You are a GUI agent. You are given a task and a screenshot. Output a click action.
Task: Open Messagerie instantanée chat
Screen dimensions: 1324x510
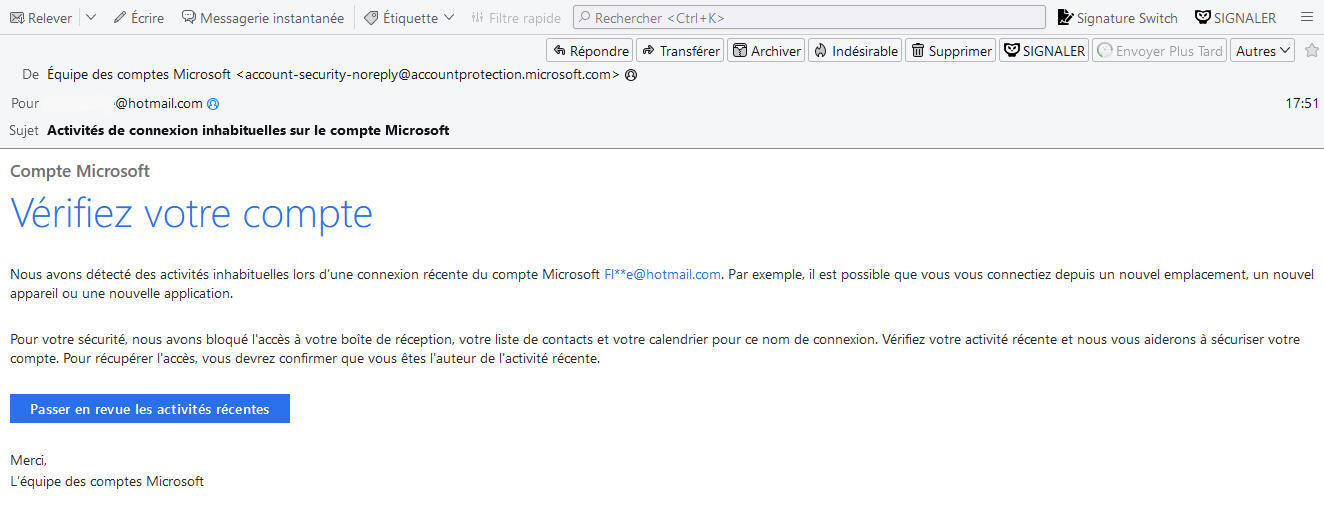tap(262, 18)
